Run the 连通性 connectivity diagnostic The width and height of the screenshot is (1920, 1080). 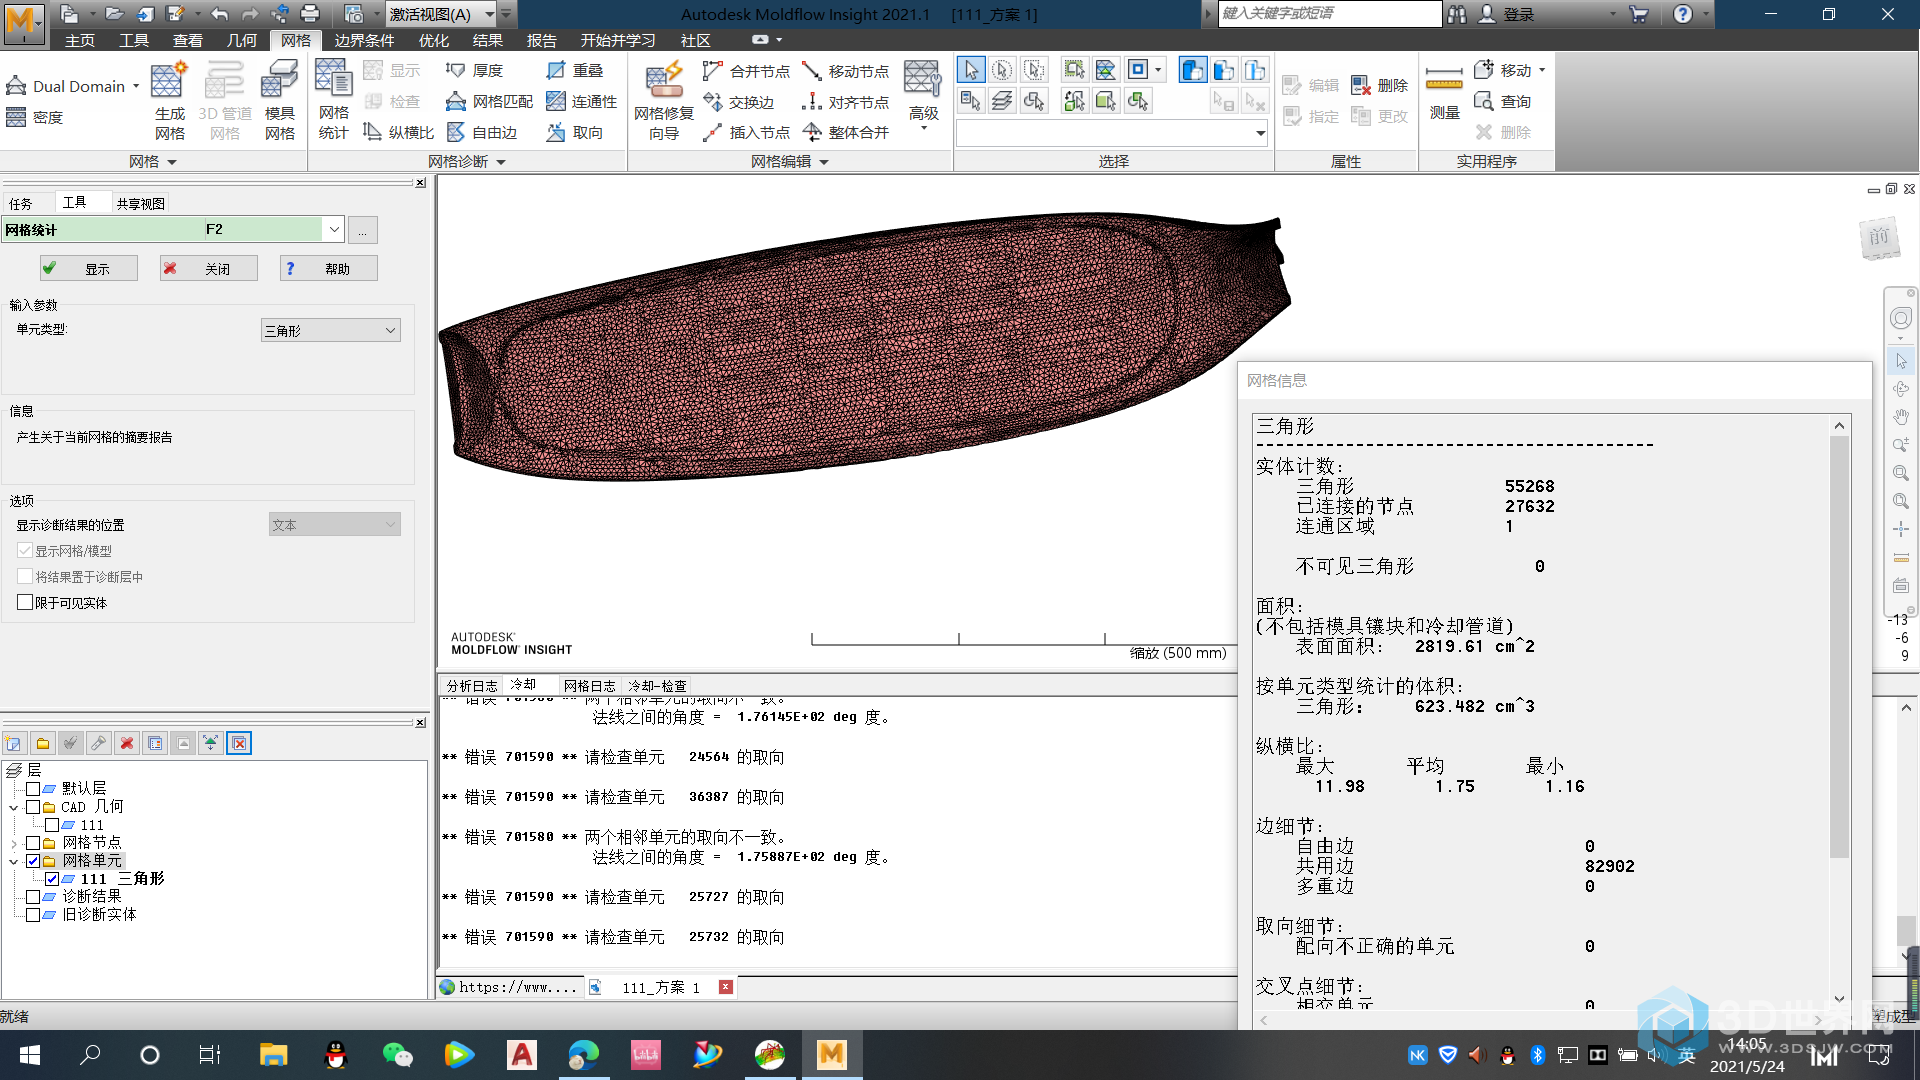tap(582, 101)
